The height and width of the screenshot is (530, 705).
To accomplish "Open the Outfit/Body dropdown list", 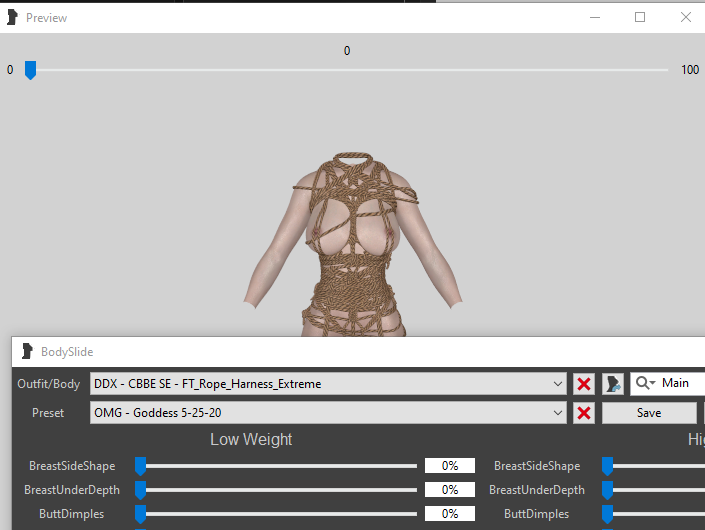I will coord(558,384).
